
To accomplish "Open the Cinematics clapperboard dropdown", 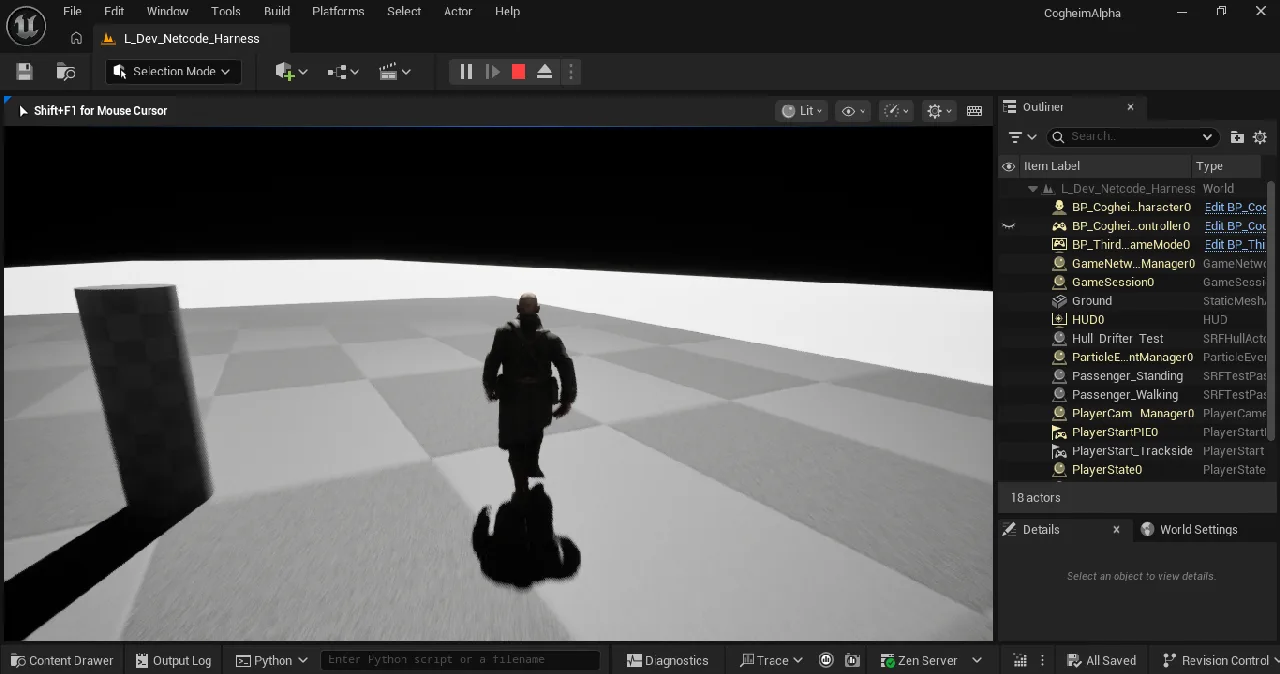I will point(395,71).
